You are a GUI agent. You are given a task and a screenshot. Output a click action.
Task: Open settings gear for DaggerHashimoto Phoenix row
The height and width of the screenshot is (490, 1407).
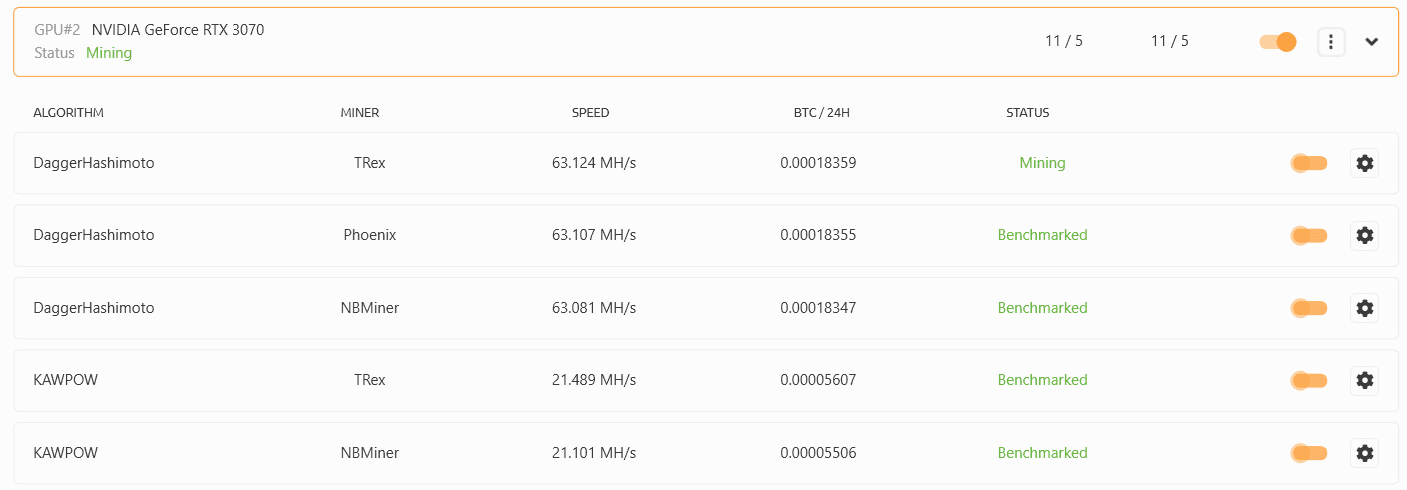1364,235
